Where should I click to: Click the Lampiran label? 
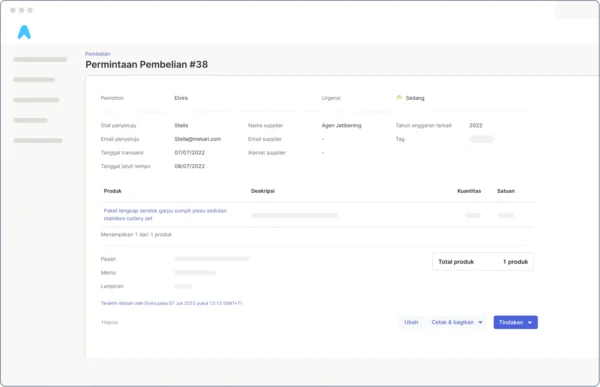point(112,286)
